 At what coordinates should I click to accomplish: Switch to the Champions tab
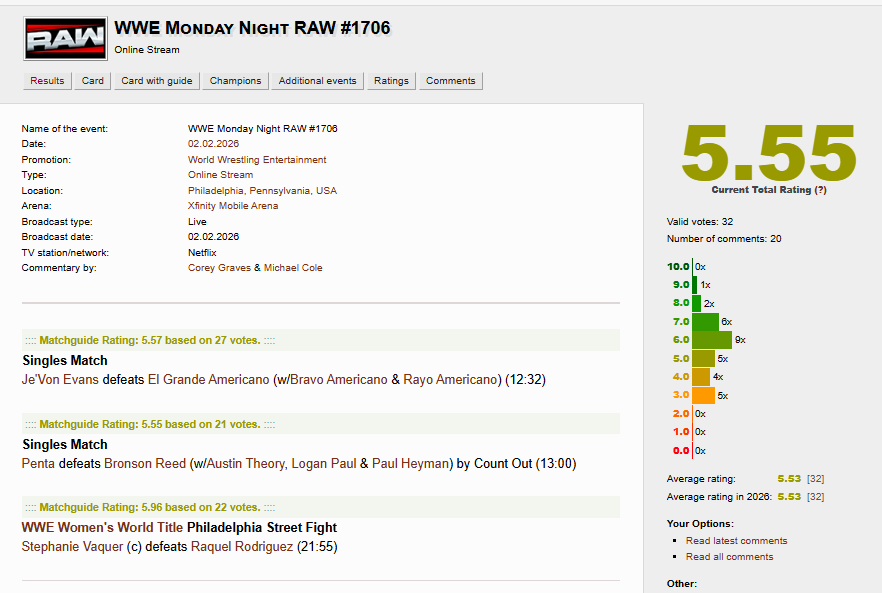pos(235,80)
